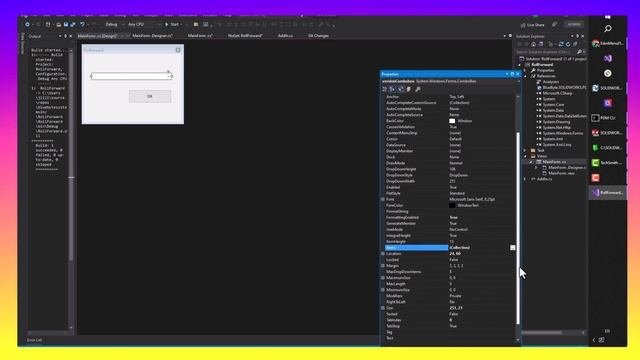Expand the Margin property
Image resolution: width=640 pixels, height=360 pixels.
point(383,266)
